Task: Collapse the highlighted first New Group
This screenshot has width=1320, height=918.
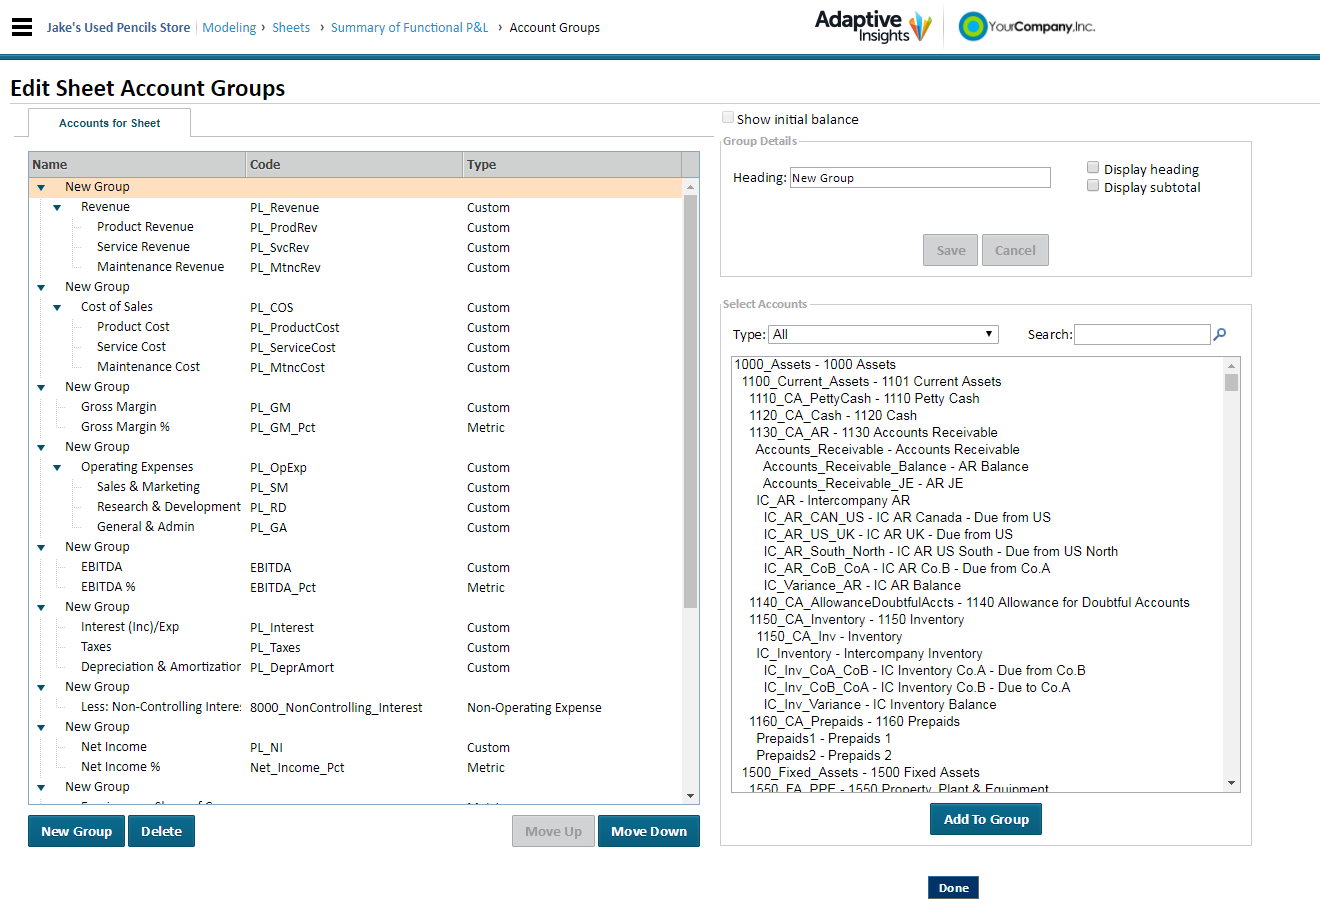Action: (41, 188)
